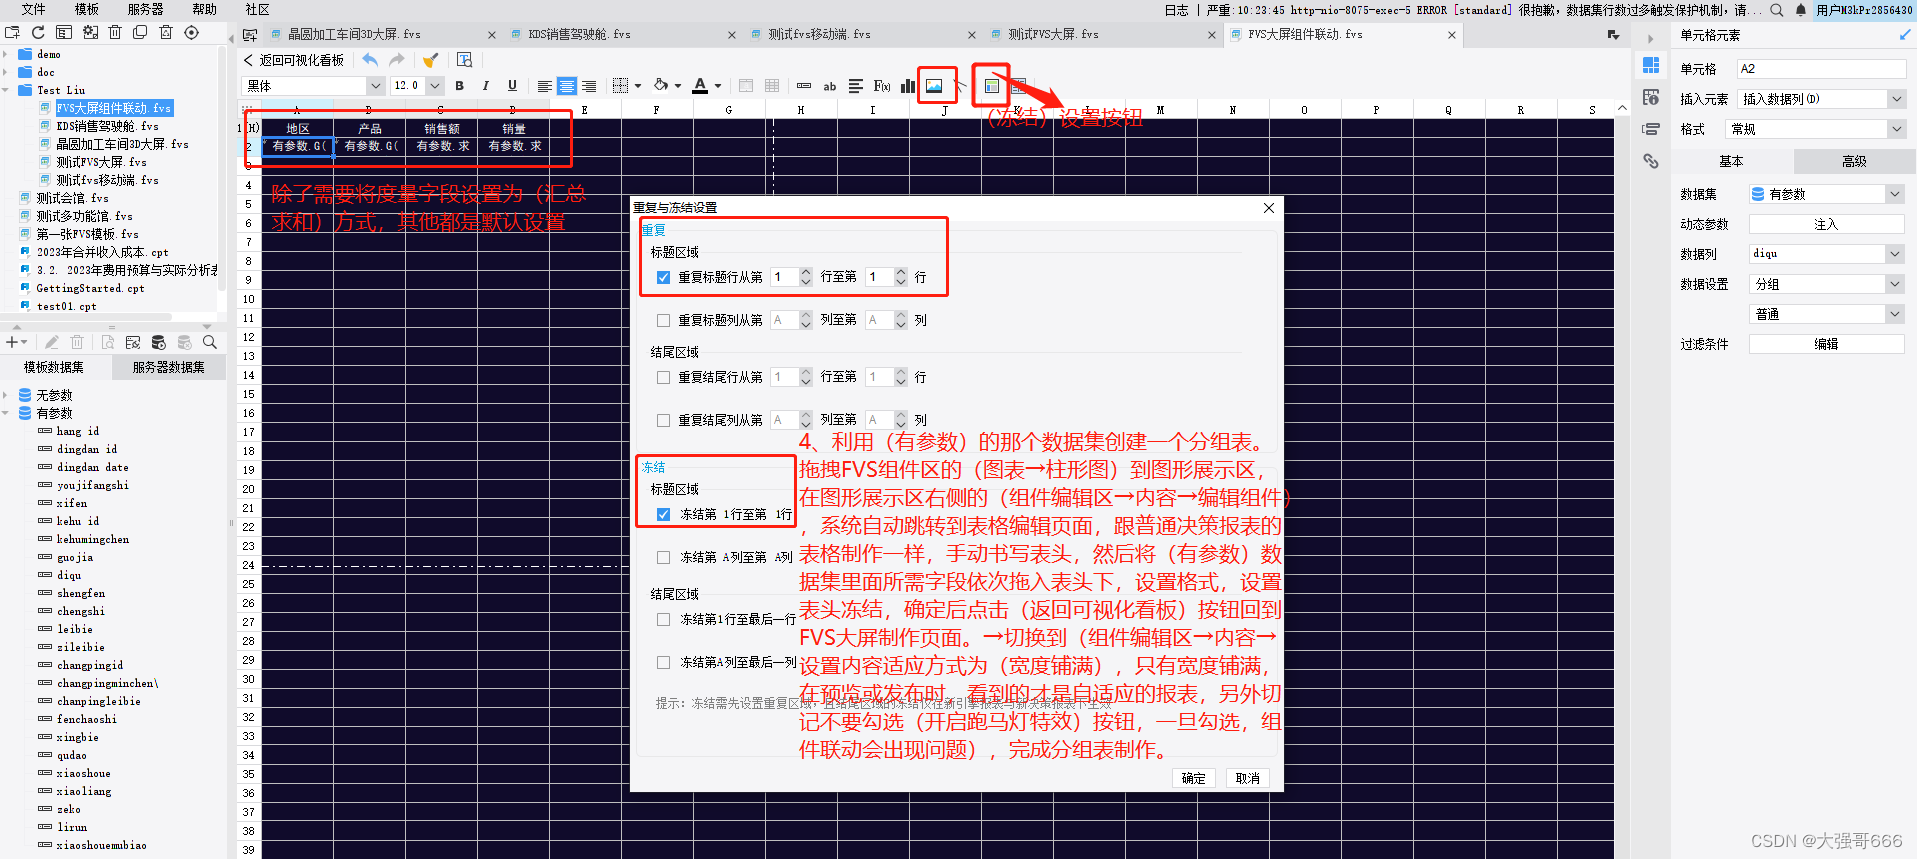Click the 单元格 input field showing A2

point(1822,69)
